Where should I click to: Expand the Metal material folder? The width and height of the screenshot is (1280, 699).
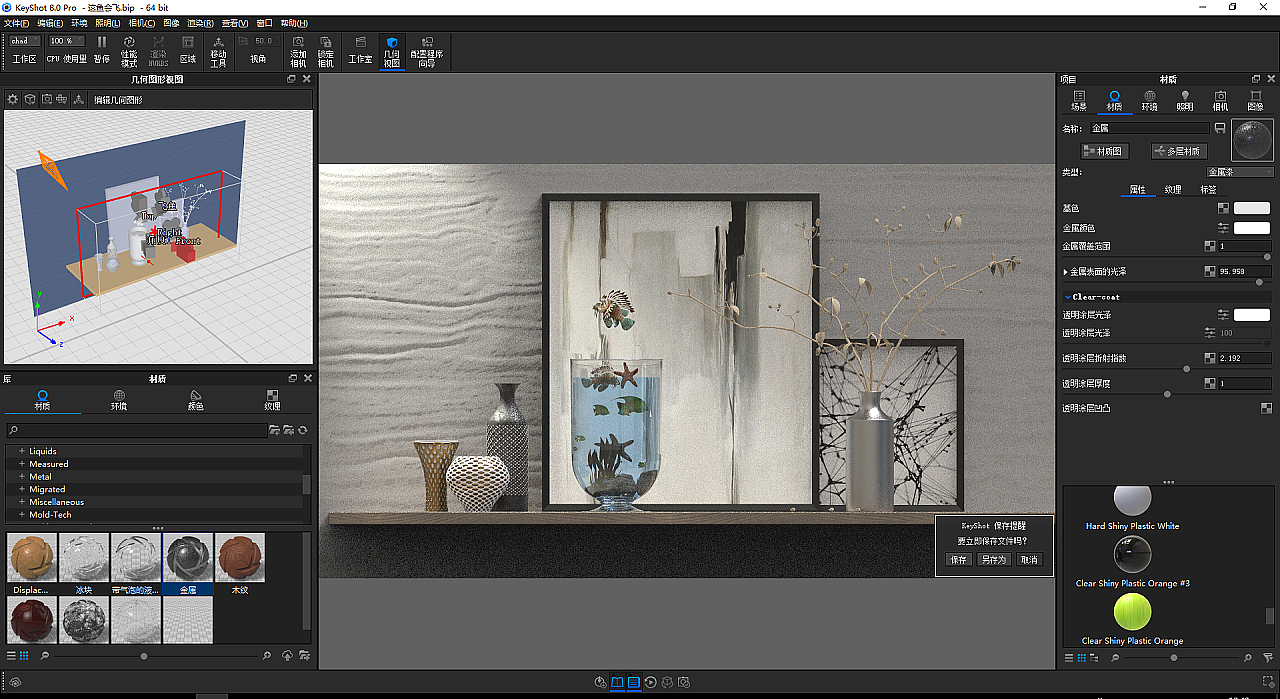click(22, 477)
